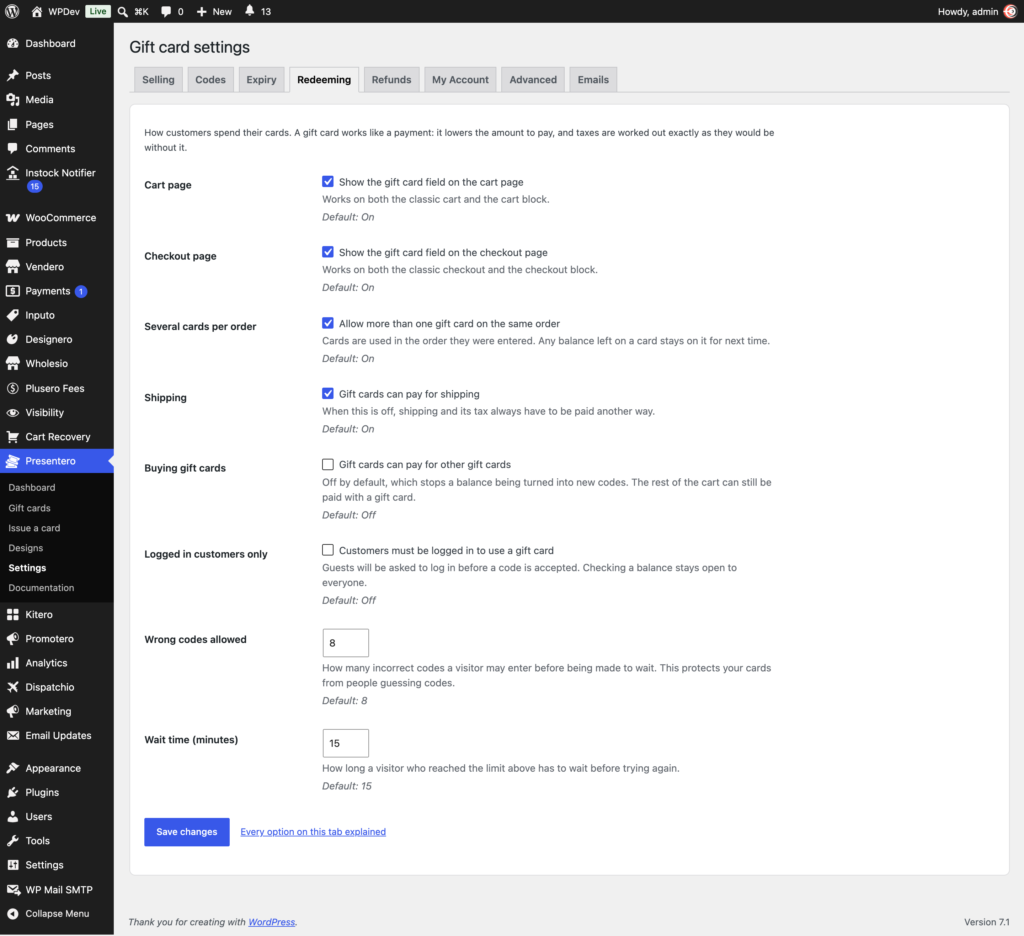
Task: Click the Cart Recovery cart icon
Action: [x=12, y=436]
